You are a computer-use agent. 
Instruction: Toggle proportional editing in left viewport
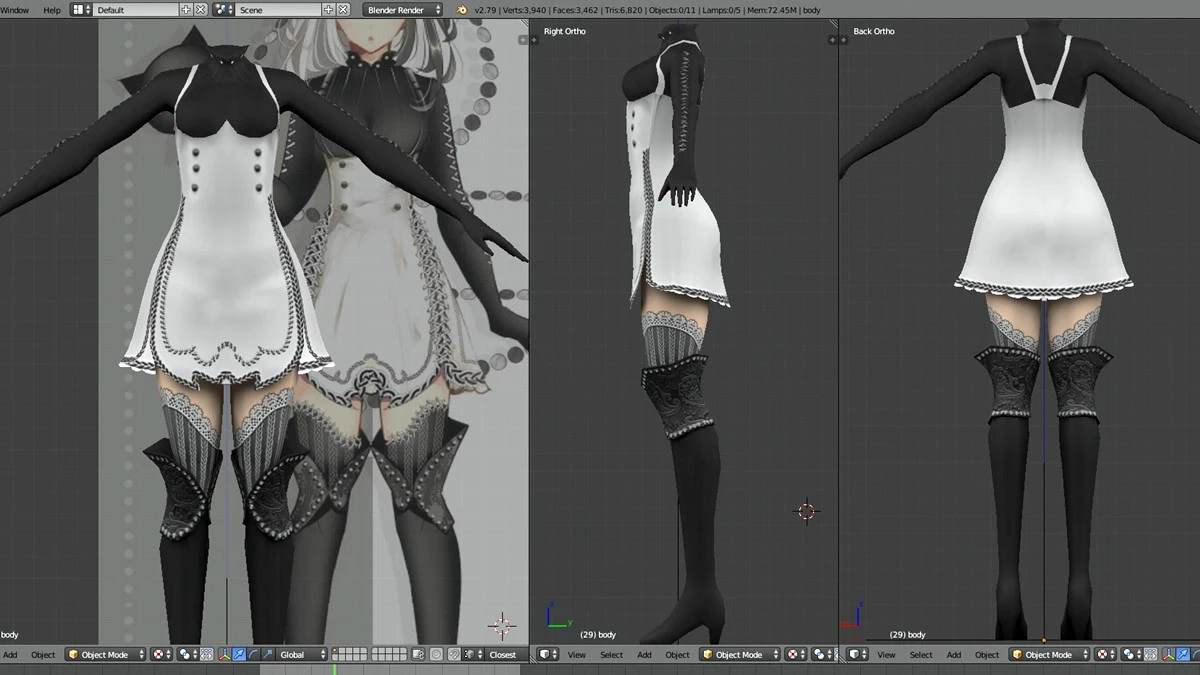click(436, 655)
